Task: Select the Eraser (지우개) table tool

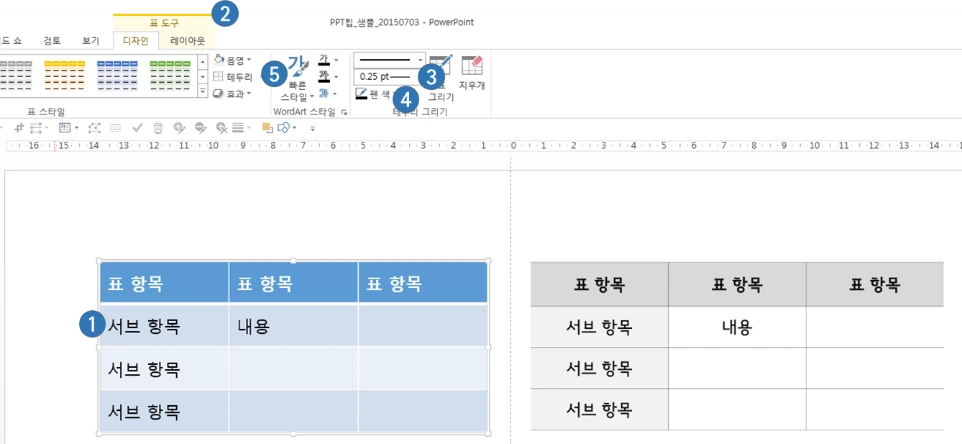Action: click(472, 74)
